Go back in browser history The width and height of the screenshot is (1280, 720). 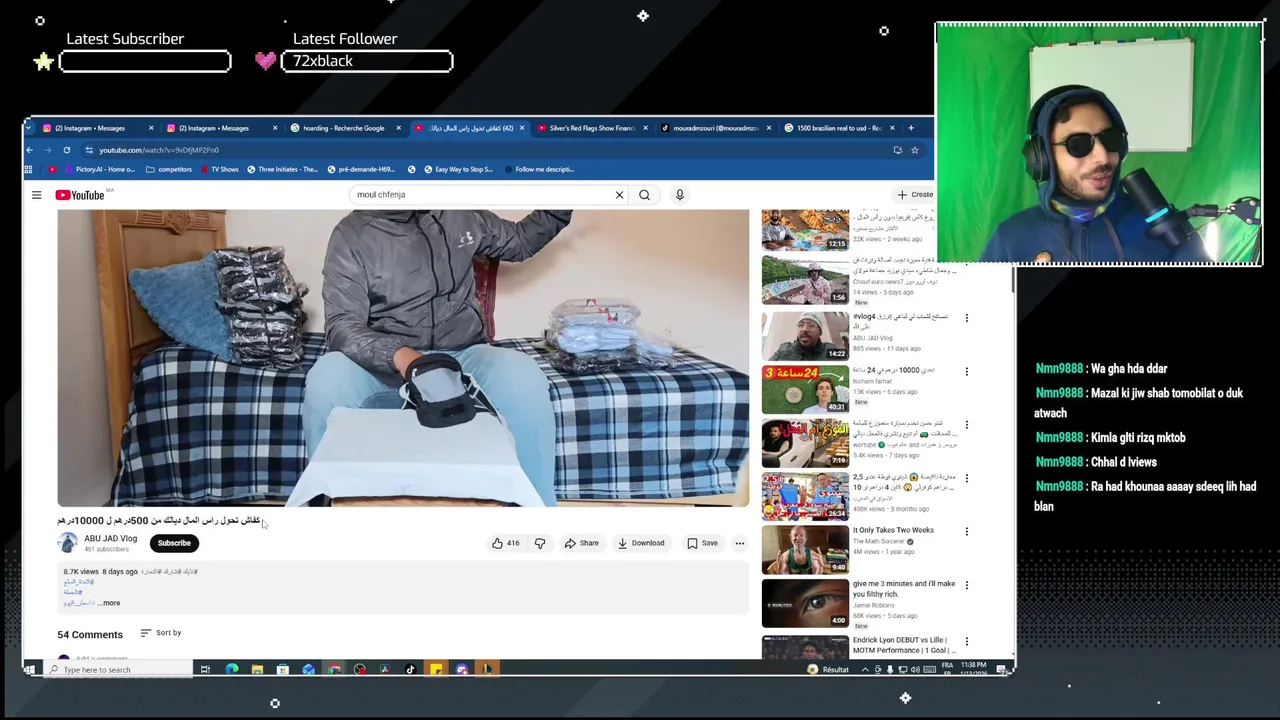[30, 150]
